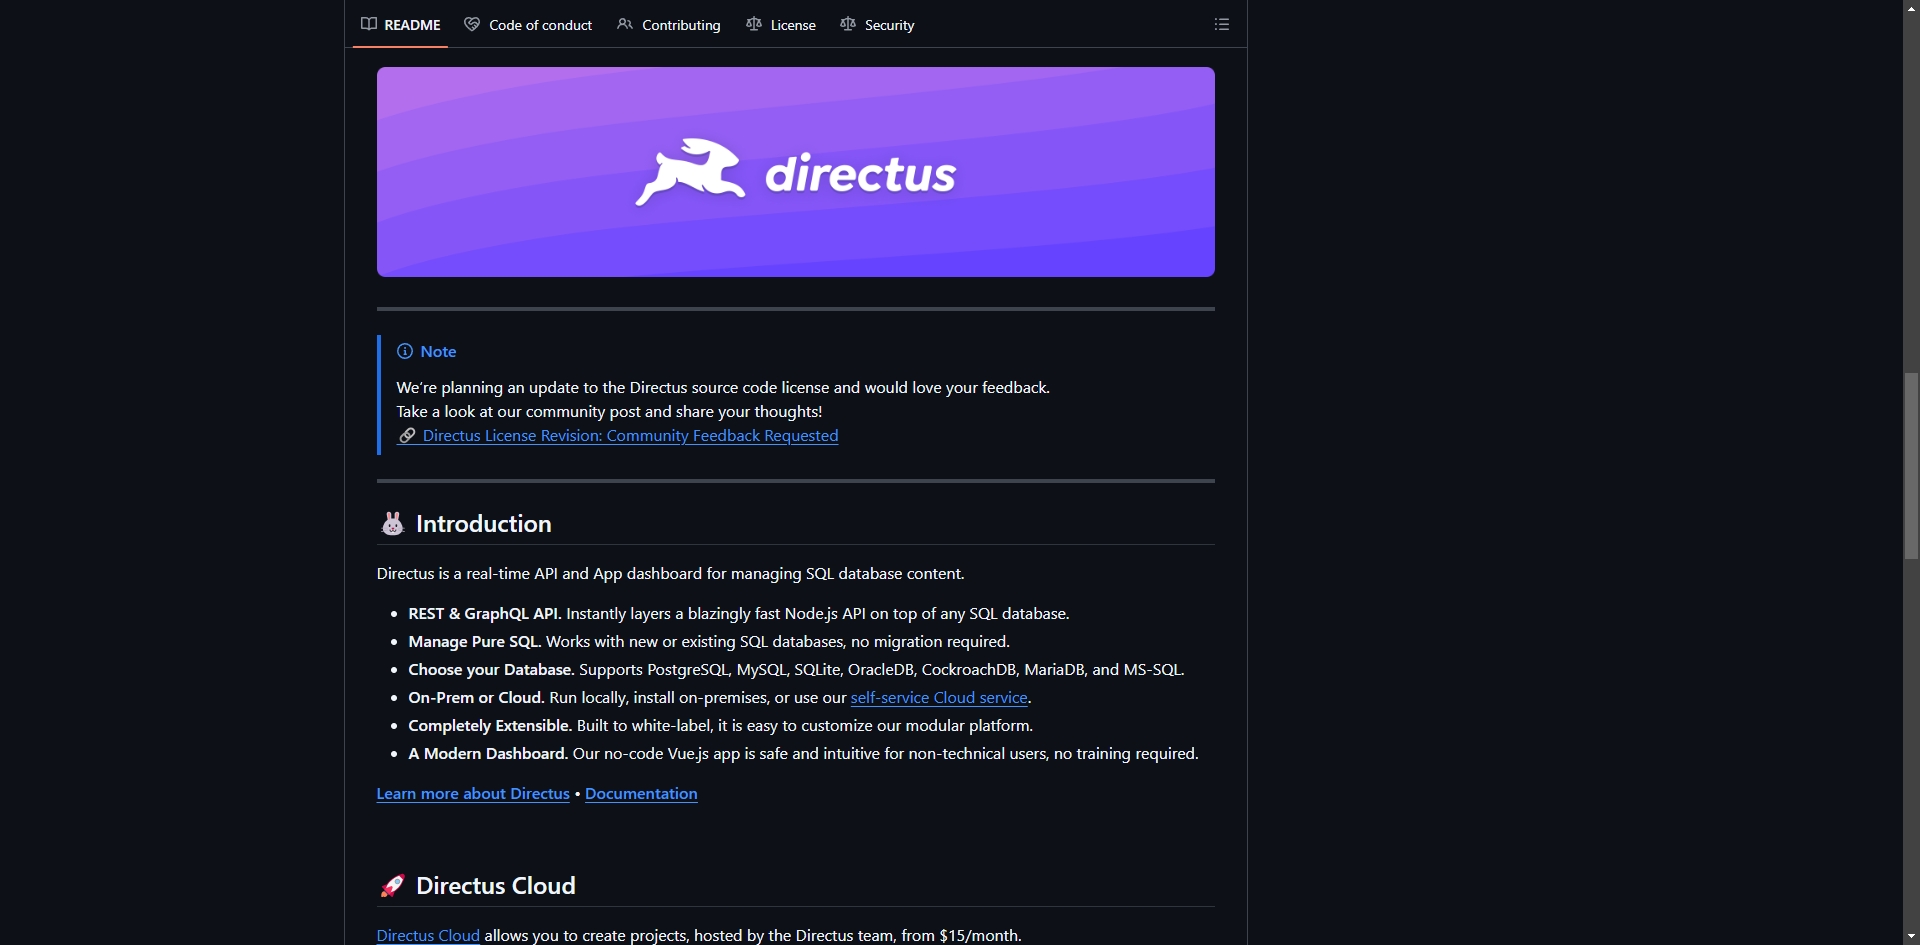
Task: Click the 'Note' callout title
Action: (438, 351)
